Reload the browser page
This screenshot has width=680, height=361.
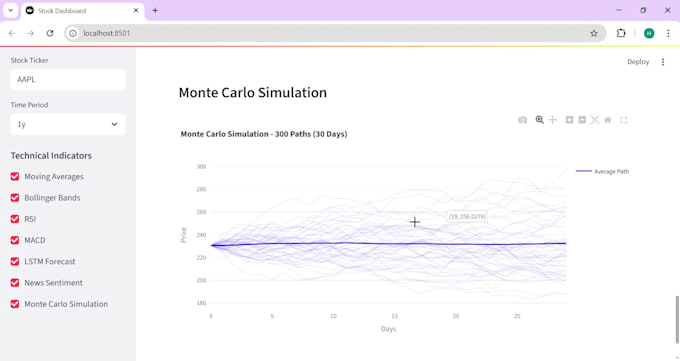(50, 33)
